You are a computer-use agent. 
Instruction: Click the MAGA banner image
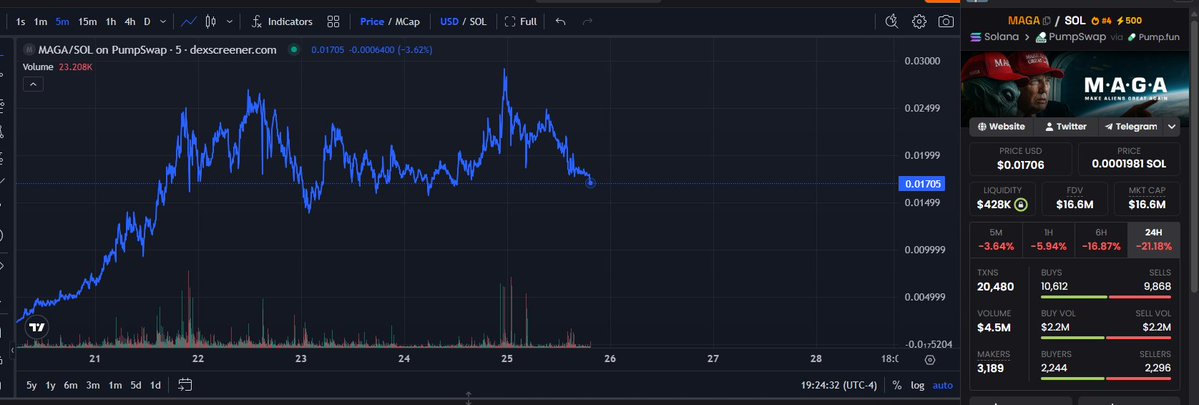coord(1074,84)
